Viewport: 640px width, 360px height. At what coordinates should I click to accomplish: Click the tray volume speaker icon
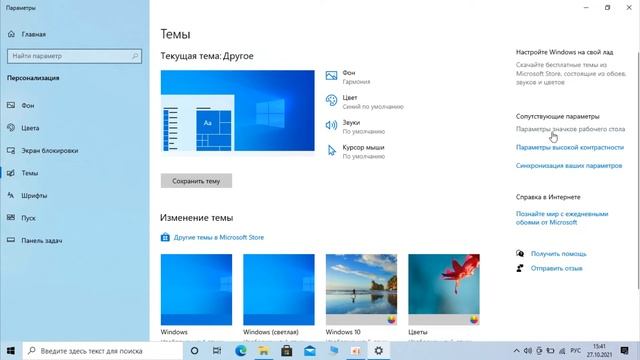tap(528, 351)
